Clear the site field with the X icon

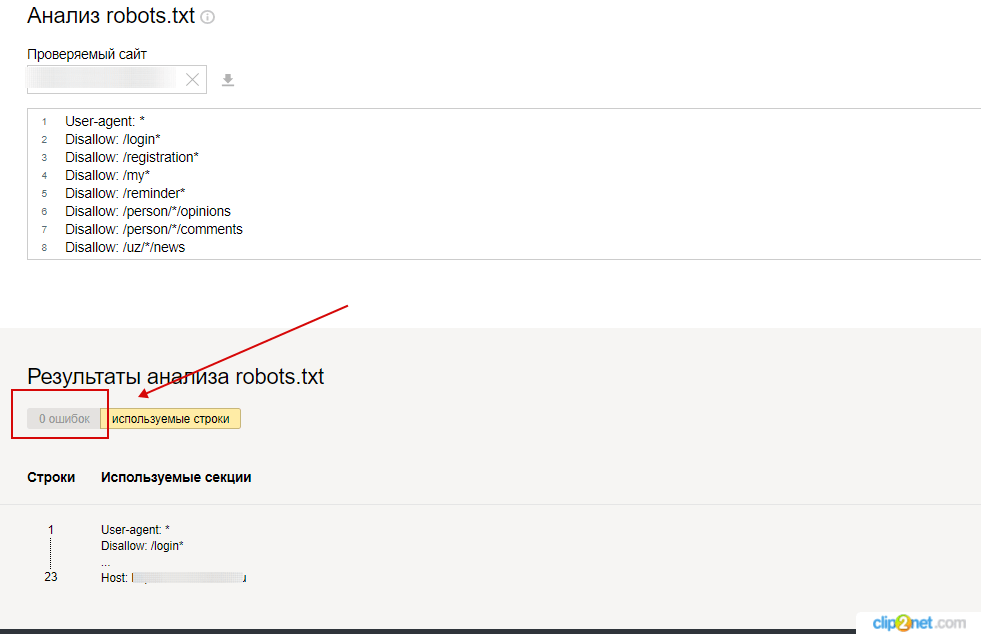[x=192, y=80]
